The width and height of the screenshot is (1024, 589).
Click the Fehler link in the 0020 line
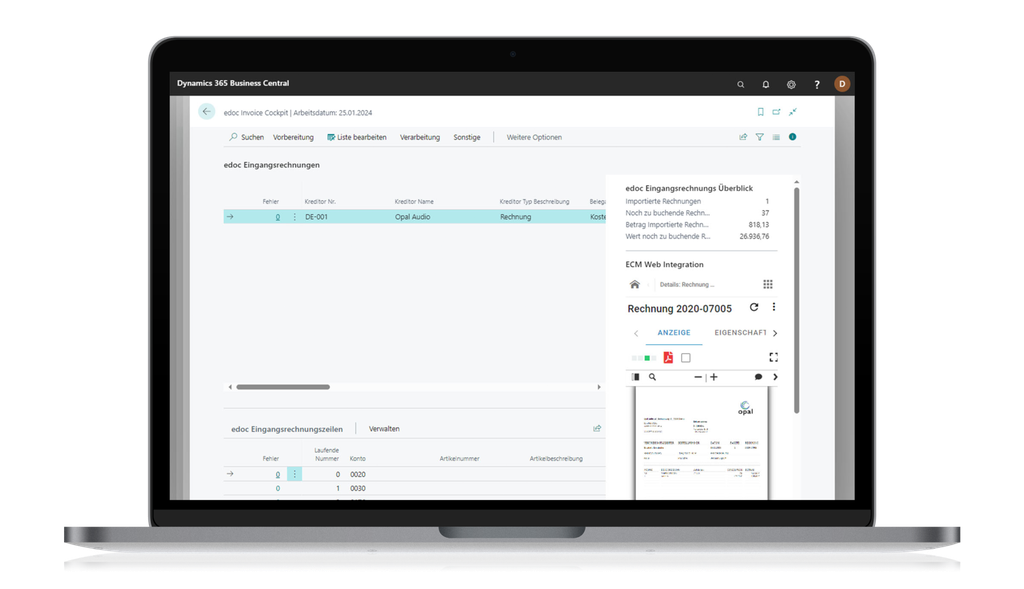[278, 475]
